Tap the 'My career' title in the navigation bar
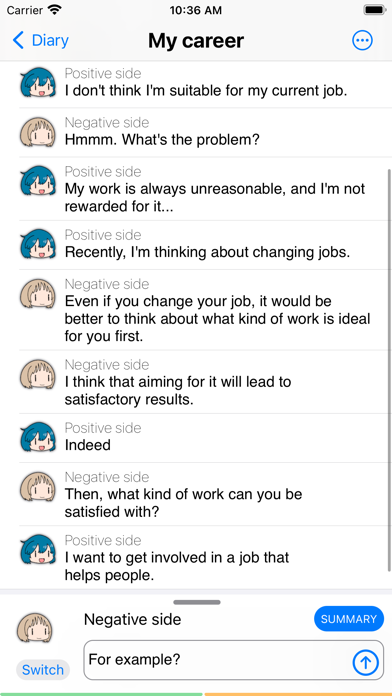Image resolution: width=392 pixels, height=696 pixels. click(196, 41)
